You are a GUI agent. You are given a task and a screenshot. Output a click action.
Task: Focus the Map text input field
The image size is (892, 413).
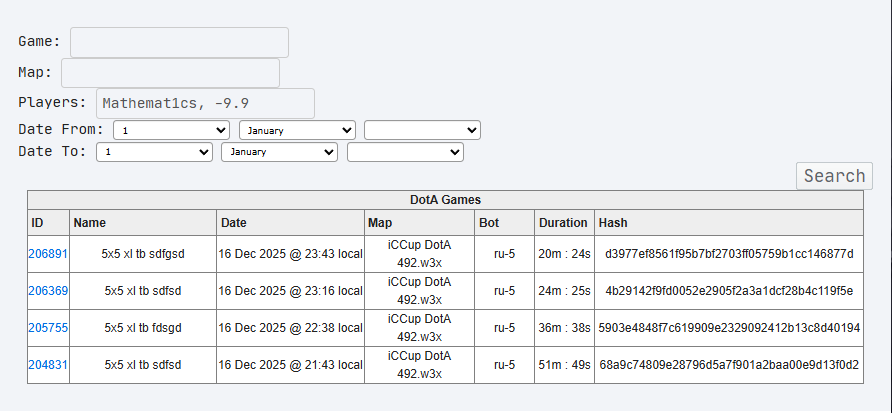point(170,73)
